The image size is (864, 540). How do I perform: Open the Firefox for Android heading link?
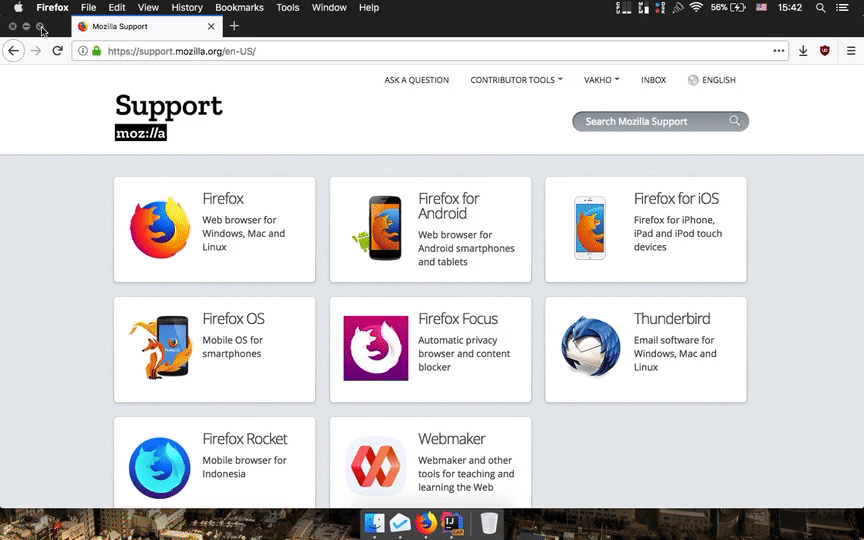tap(449, 206)
